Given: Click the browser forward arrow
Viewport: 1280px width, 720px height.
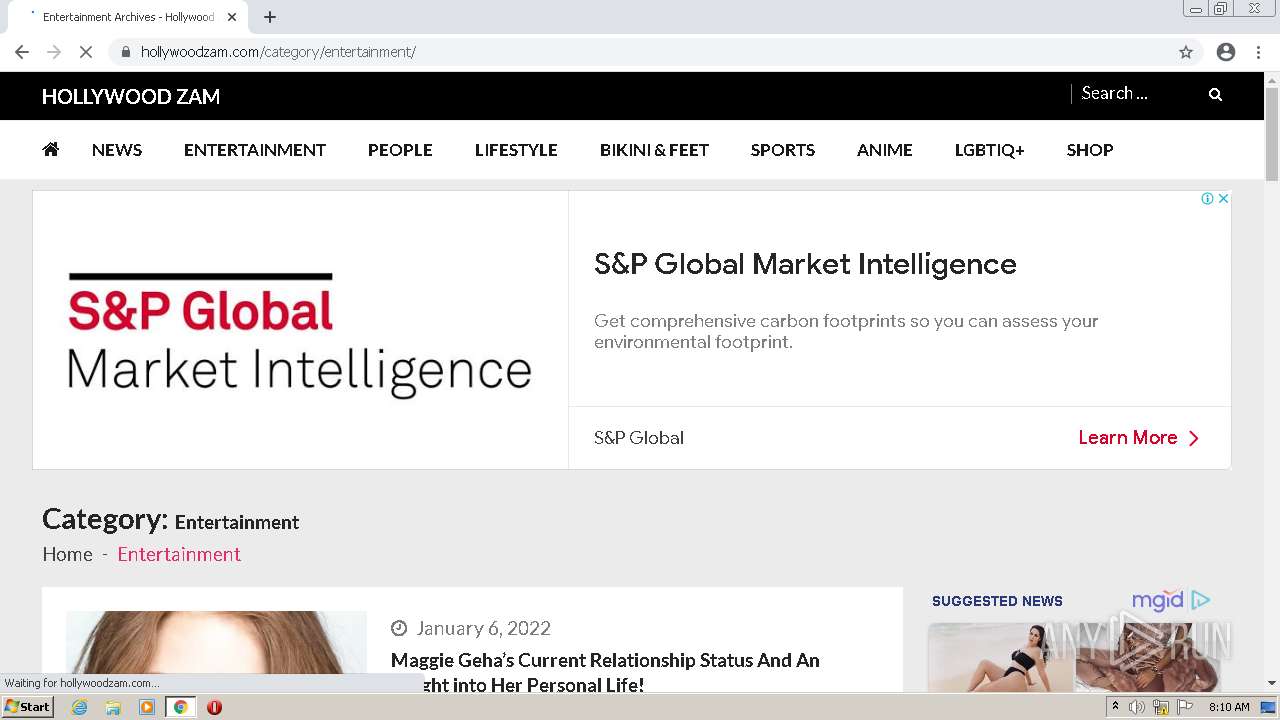Looking at the screenshot, I should pos(54,52).
